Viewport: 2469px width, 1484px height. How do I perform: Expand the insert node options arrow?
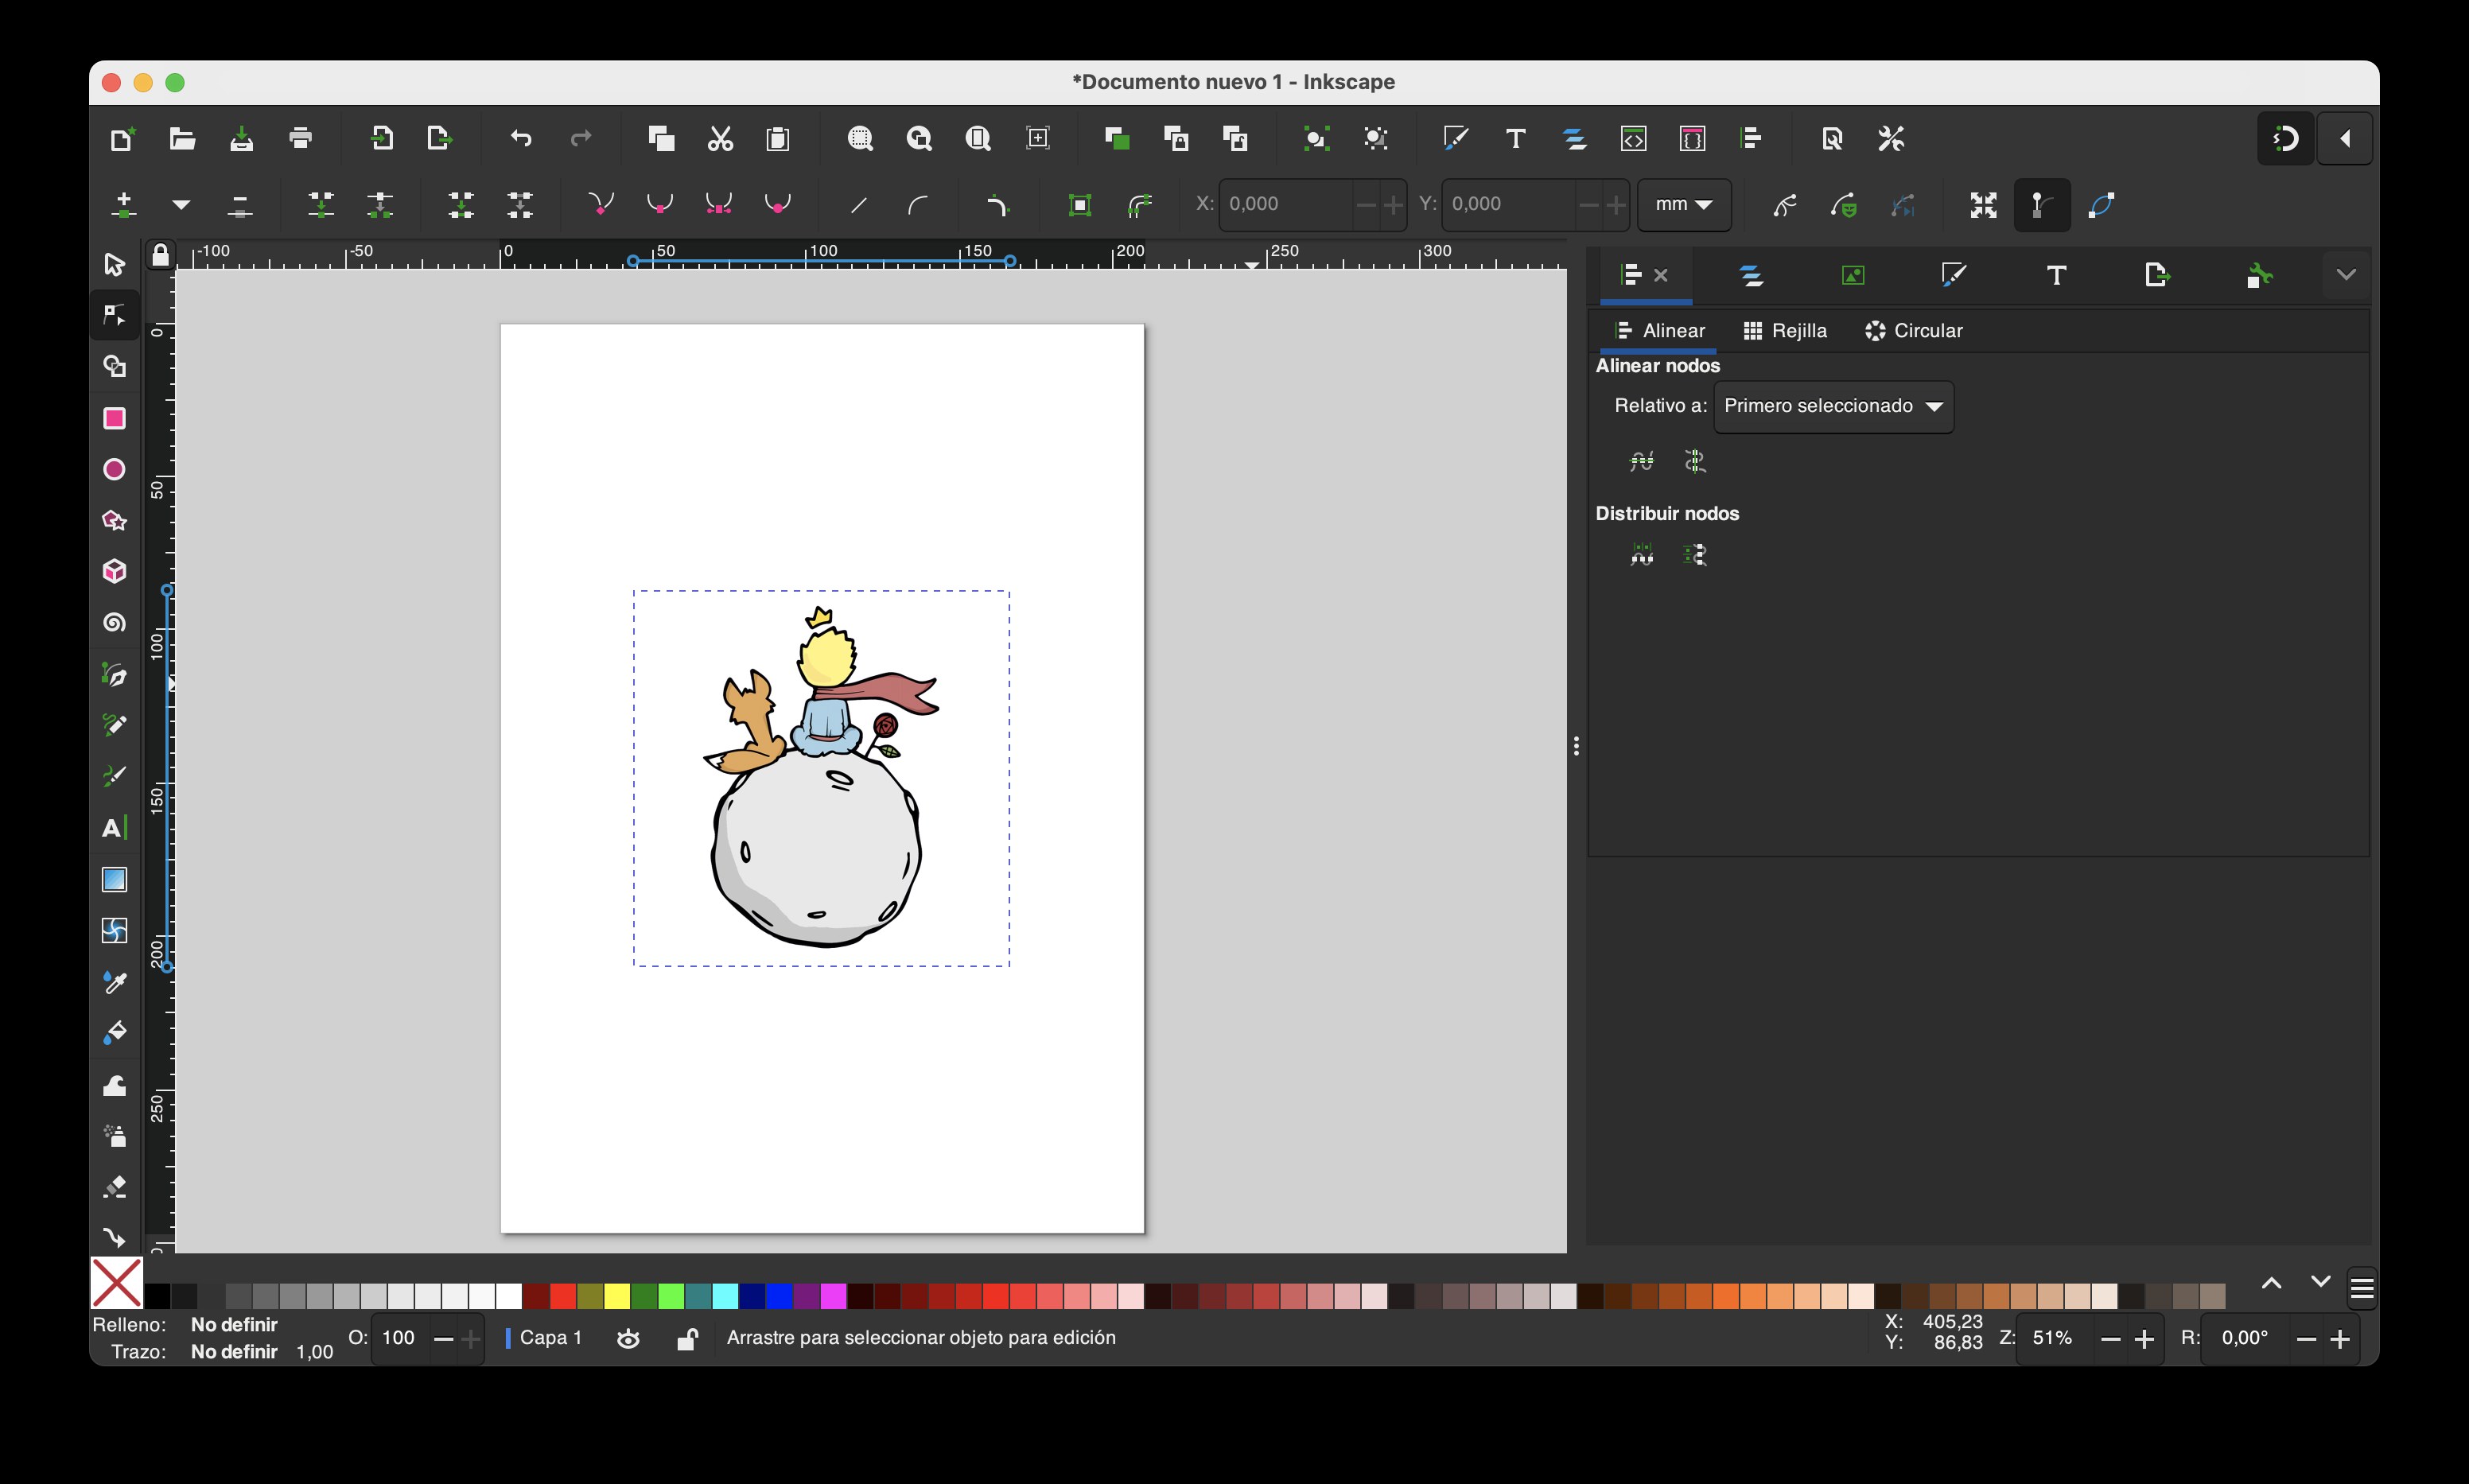[x=181, y=205]
